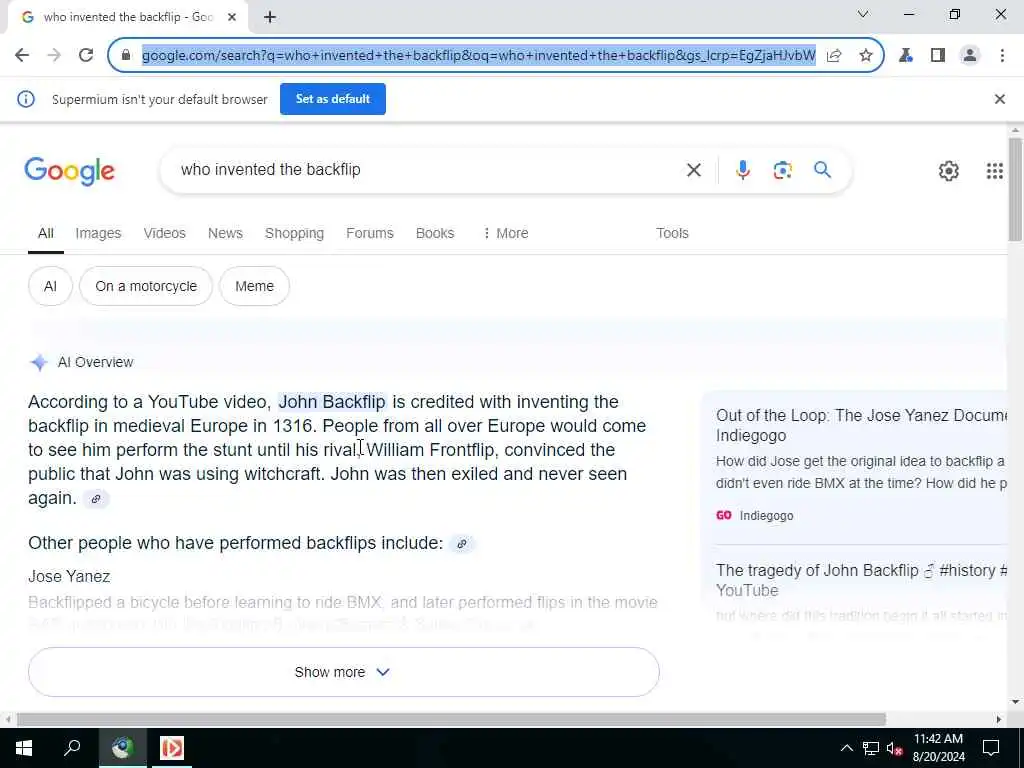Viewport: 1024px width, 768px height.
Task: Switch to Images results tab
Action: tap(98, 233)
